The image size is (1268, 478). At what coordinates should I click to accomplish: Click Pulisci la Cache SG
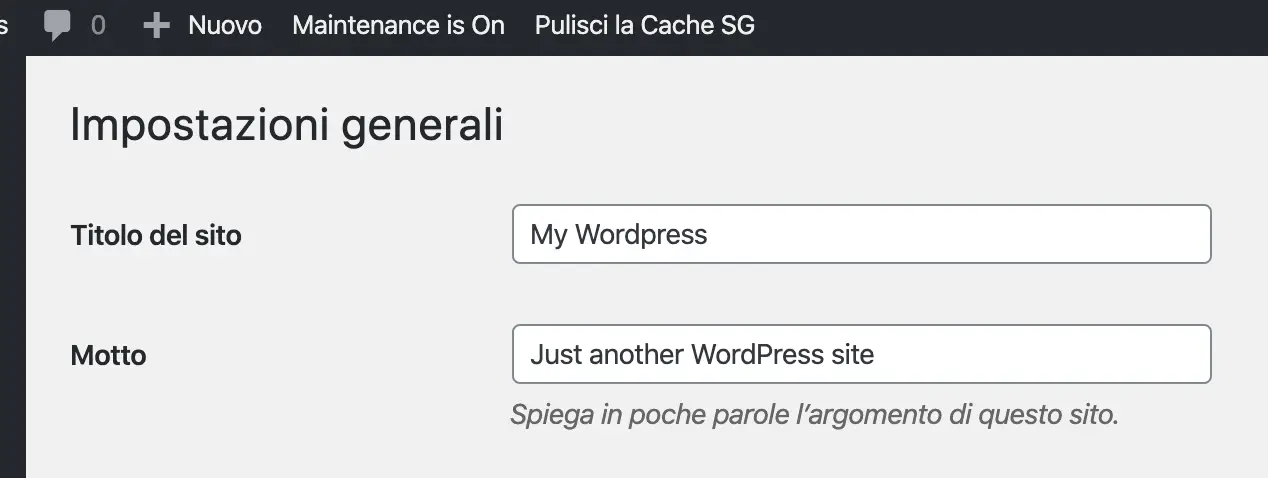pos(644,25)
